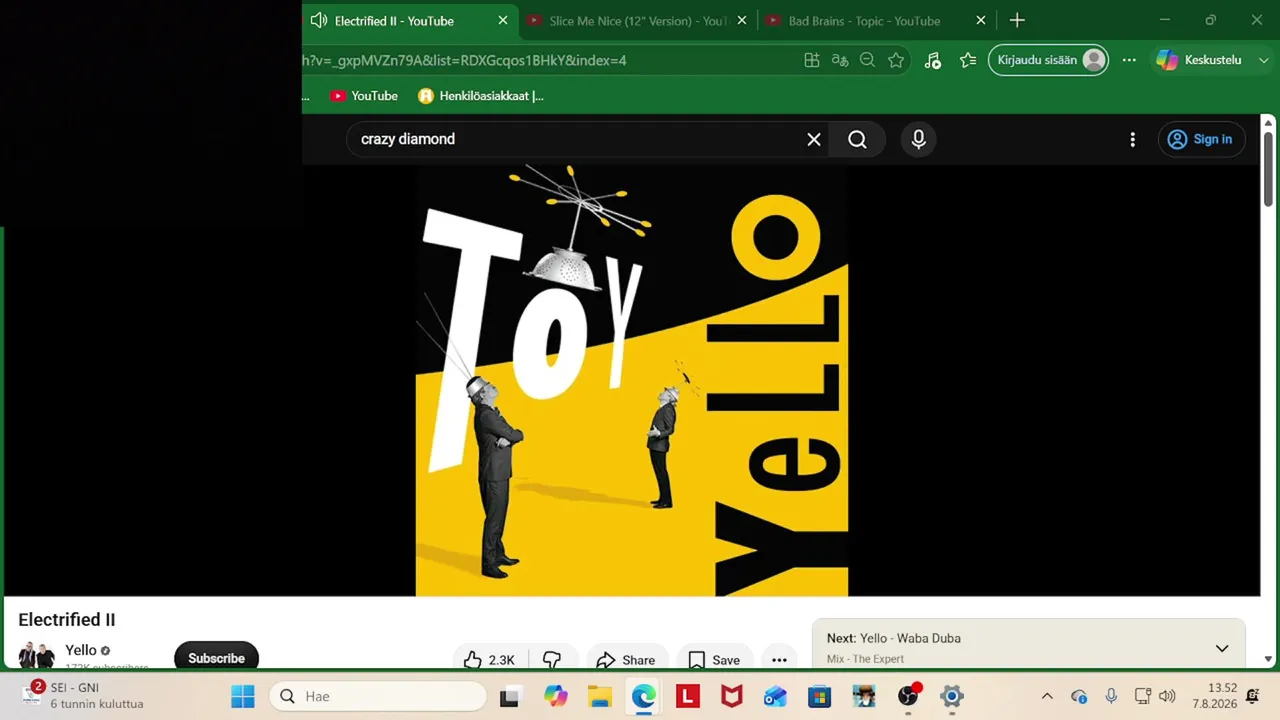Open Outlook from the taskbar
The height and width of the screenshot is (720, 1280).
776,696
